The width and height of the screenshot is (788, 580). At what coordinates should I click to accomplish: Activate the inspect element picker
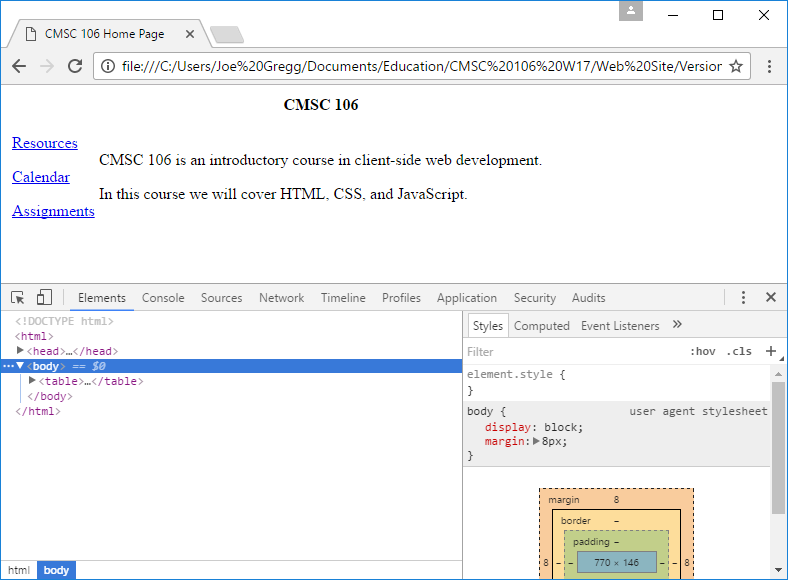pyautogui.click(x=18, y=298)
